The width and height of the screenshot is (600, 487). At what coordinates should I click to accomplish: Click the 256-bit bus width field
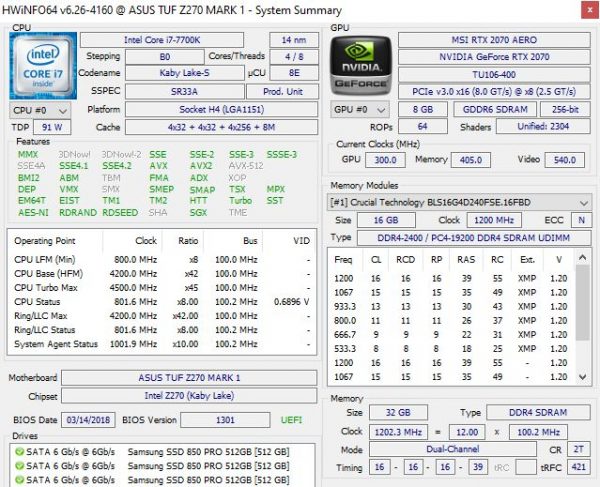tap(565, 109)
